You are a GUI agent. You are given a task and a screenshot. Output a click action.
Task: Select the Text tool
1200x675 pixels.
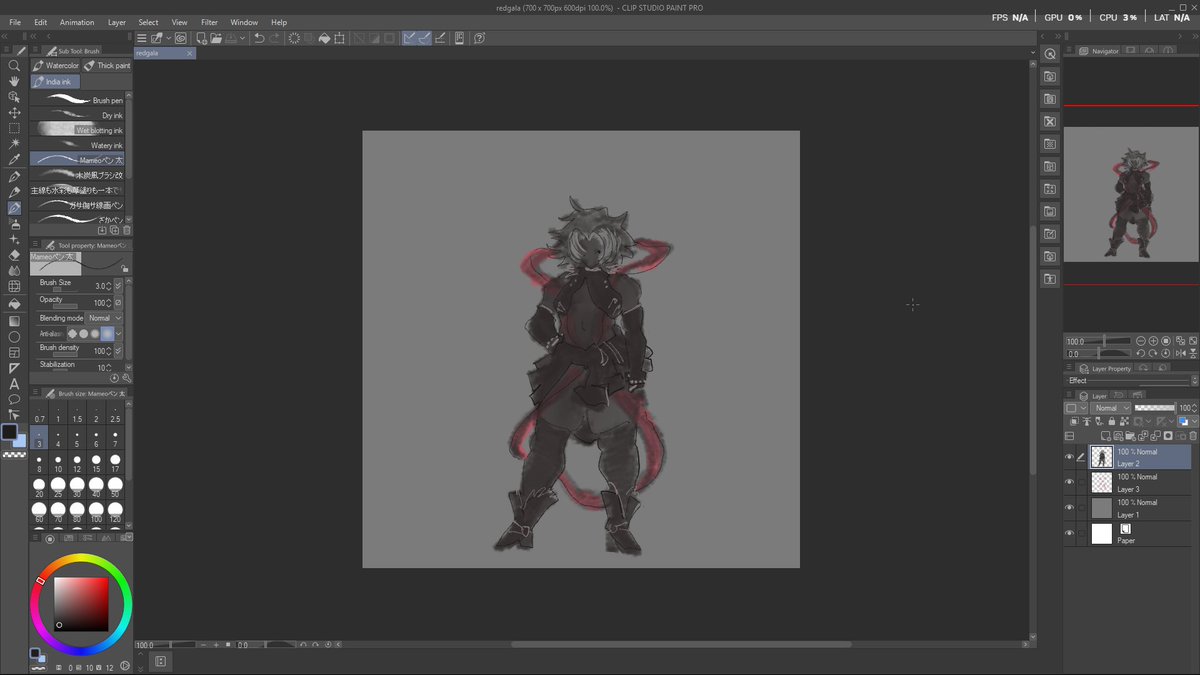click(14, 384)
